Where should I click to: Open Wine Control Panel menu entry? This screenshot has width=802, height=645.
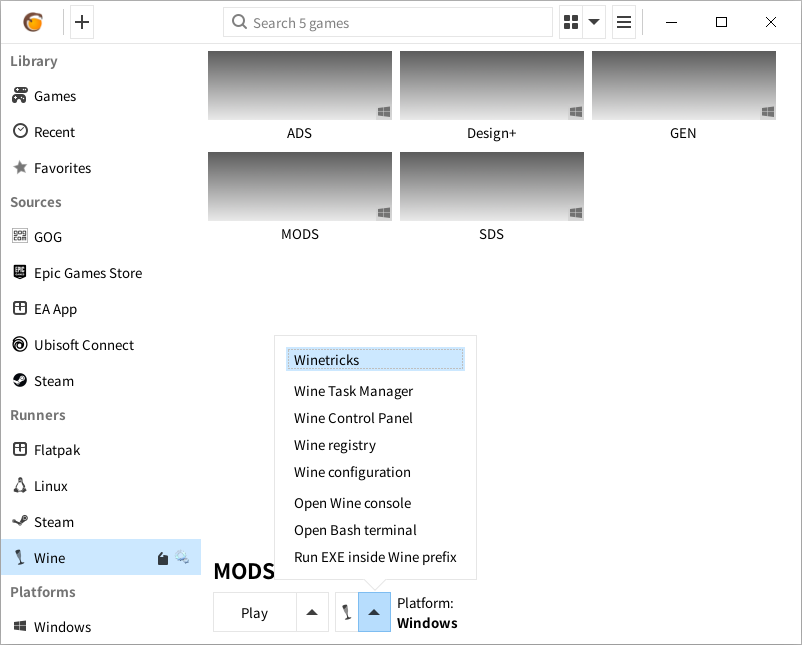pyautogui.click(x=375, y=418)
